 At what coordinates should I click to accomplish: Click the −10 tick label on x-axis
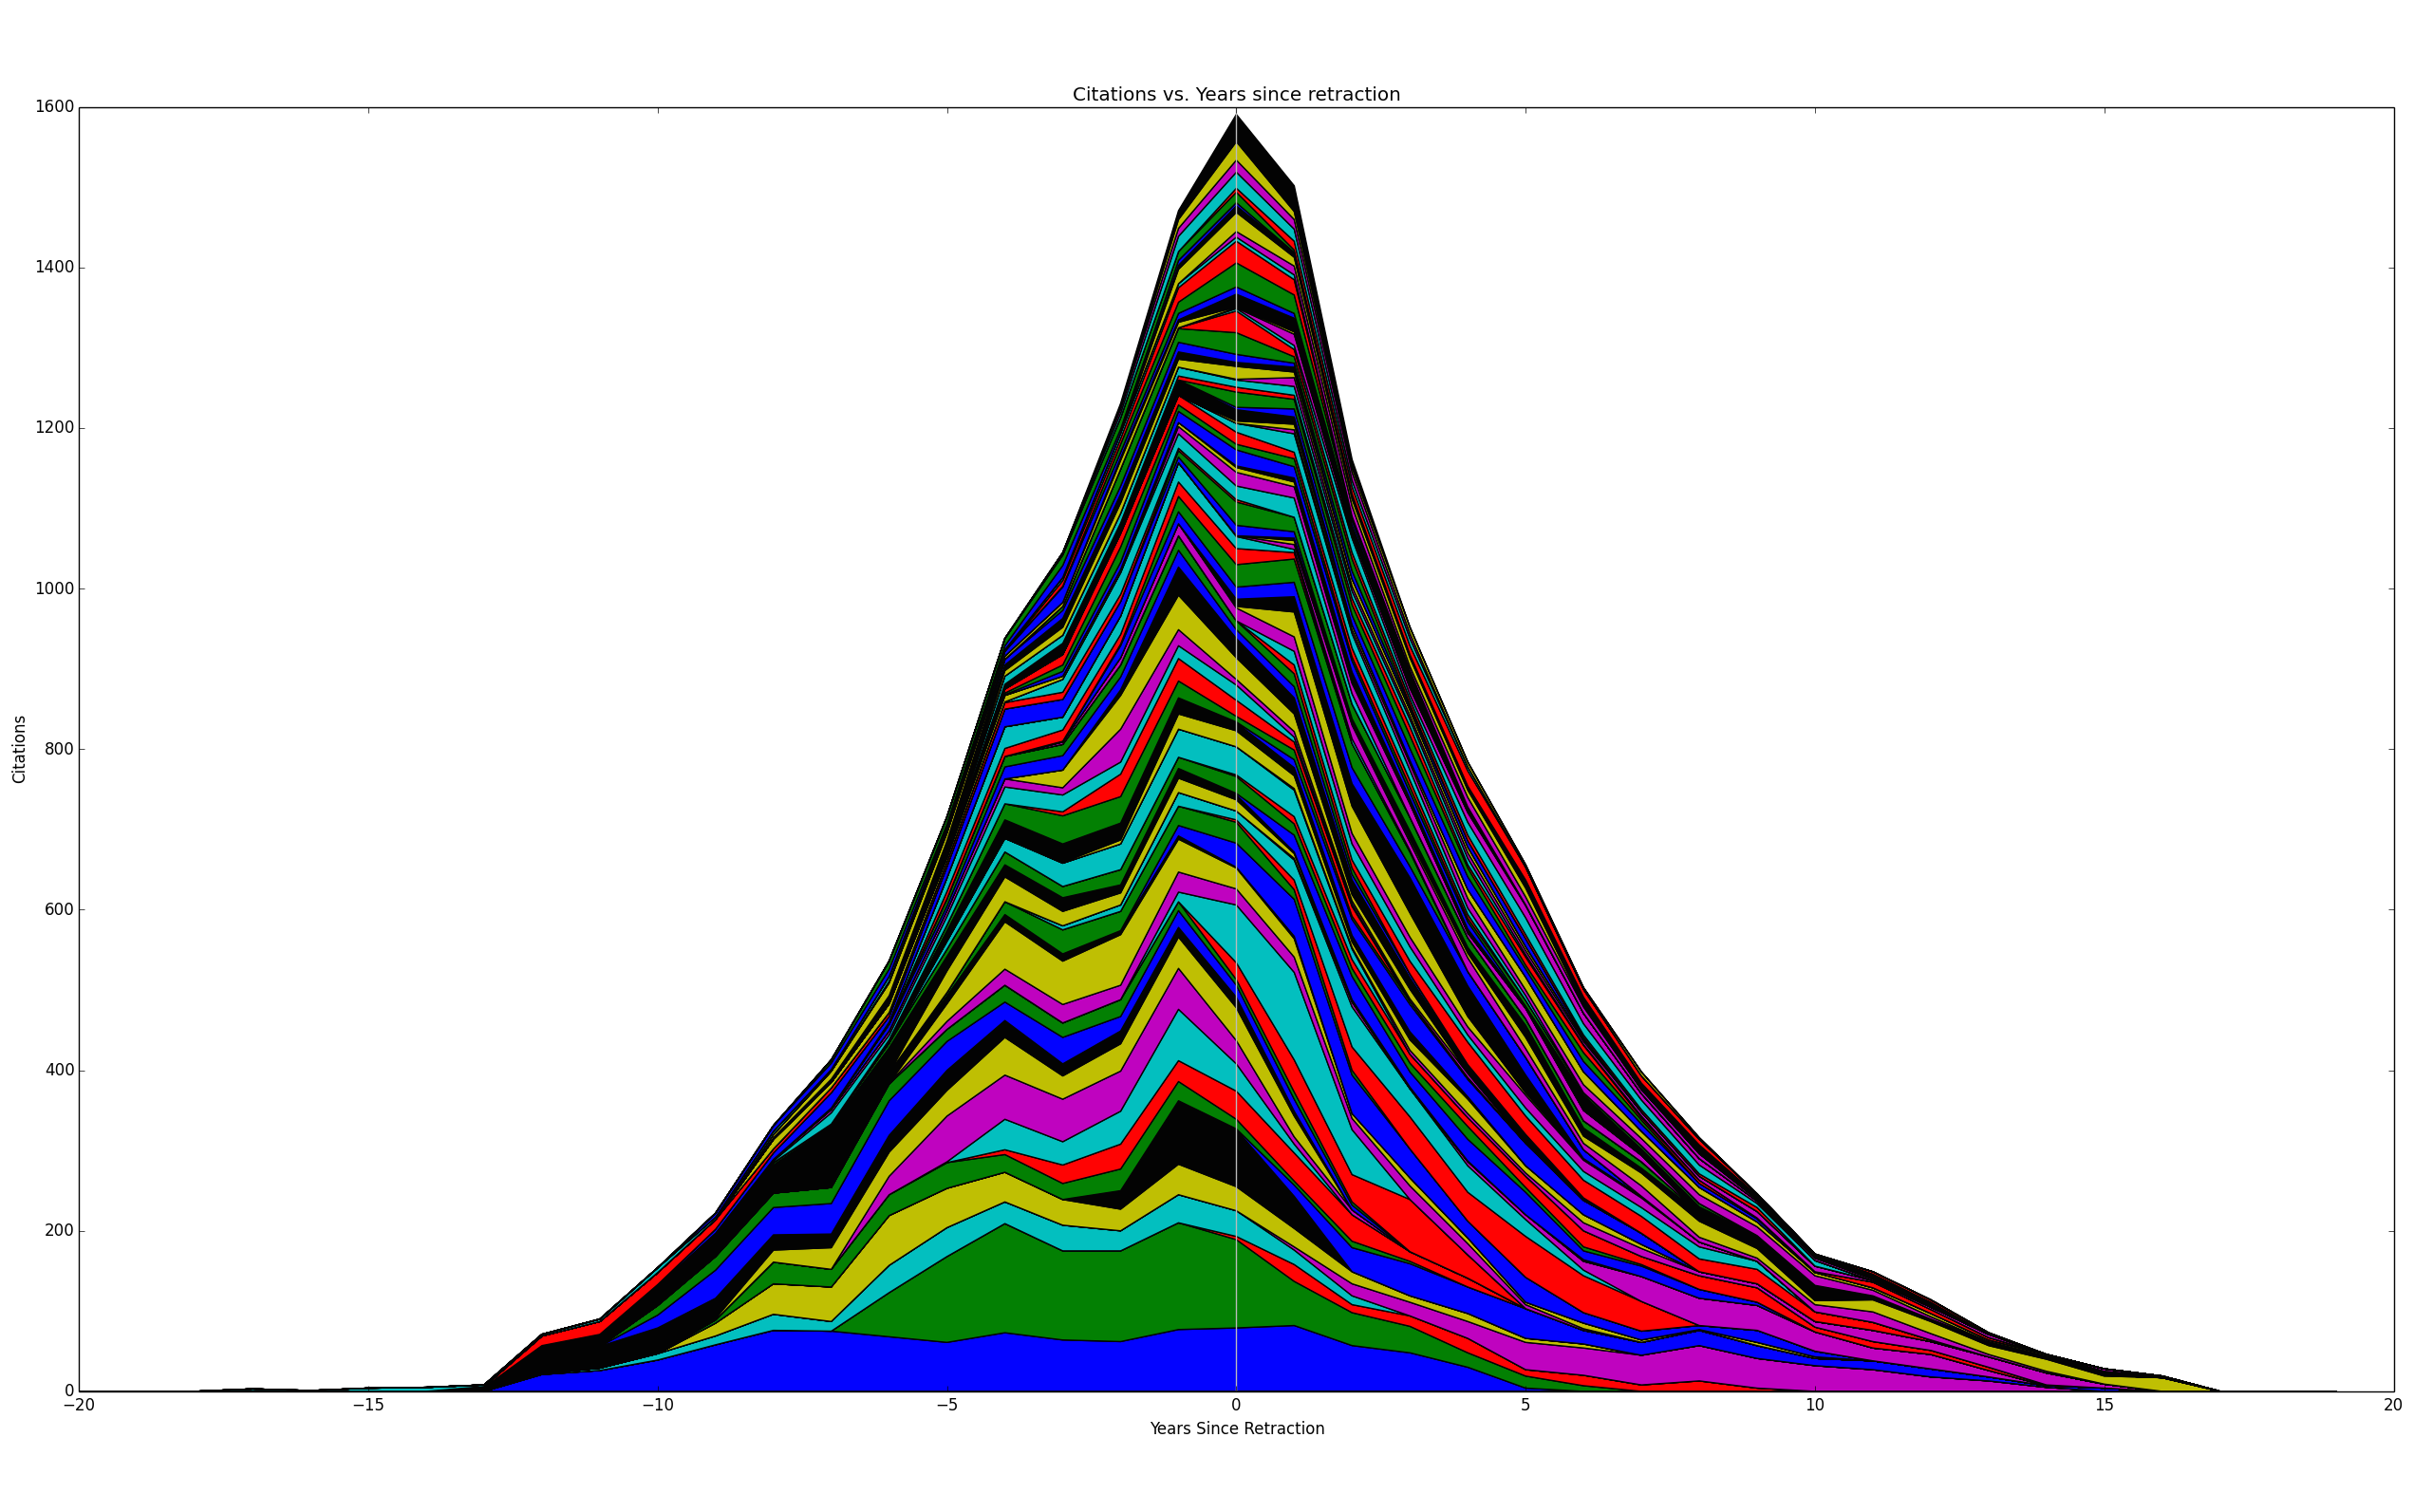click(657, 1405)
